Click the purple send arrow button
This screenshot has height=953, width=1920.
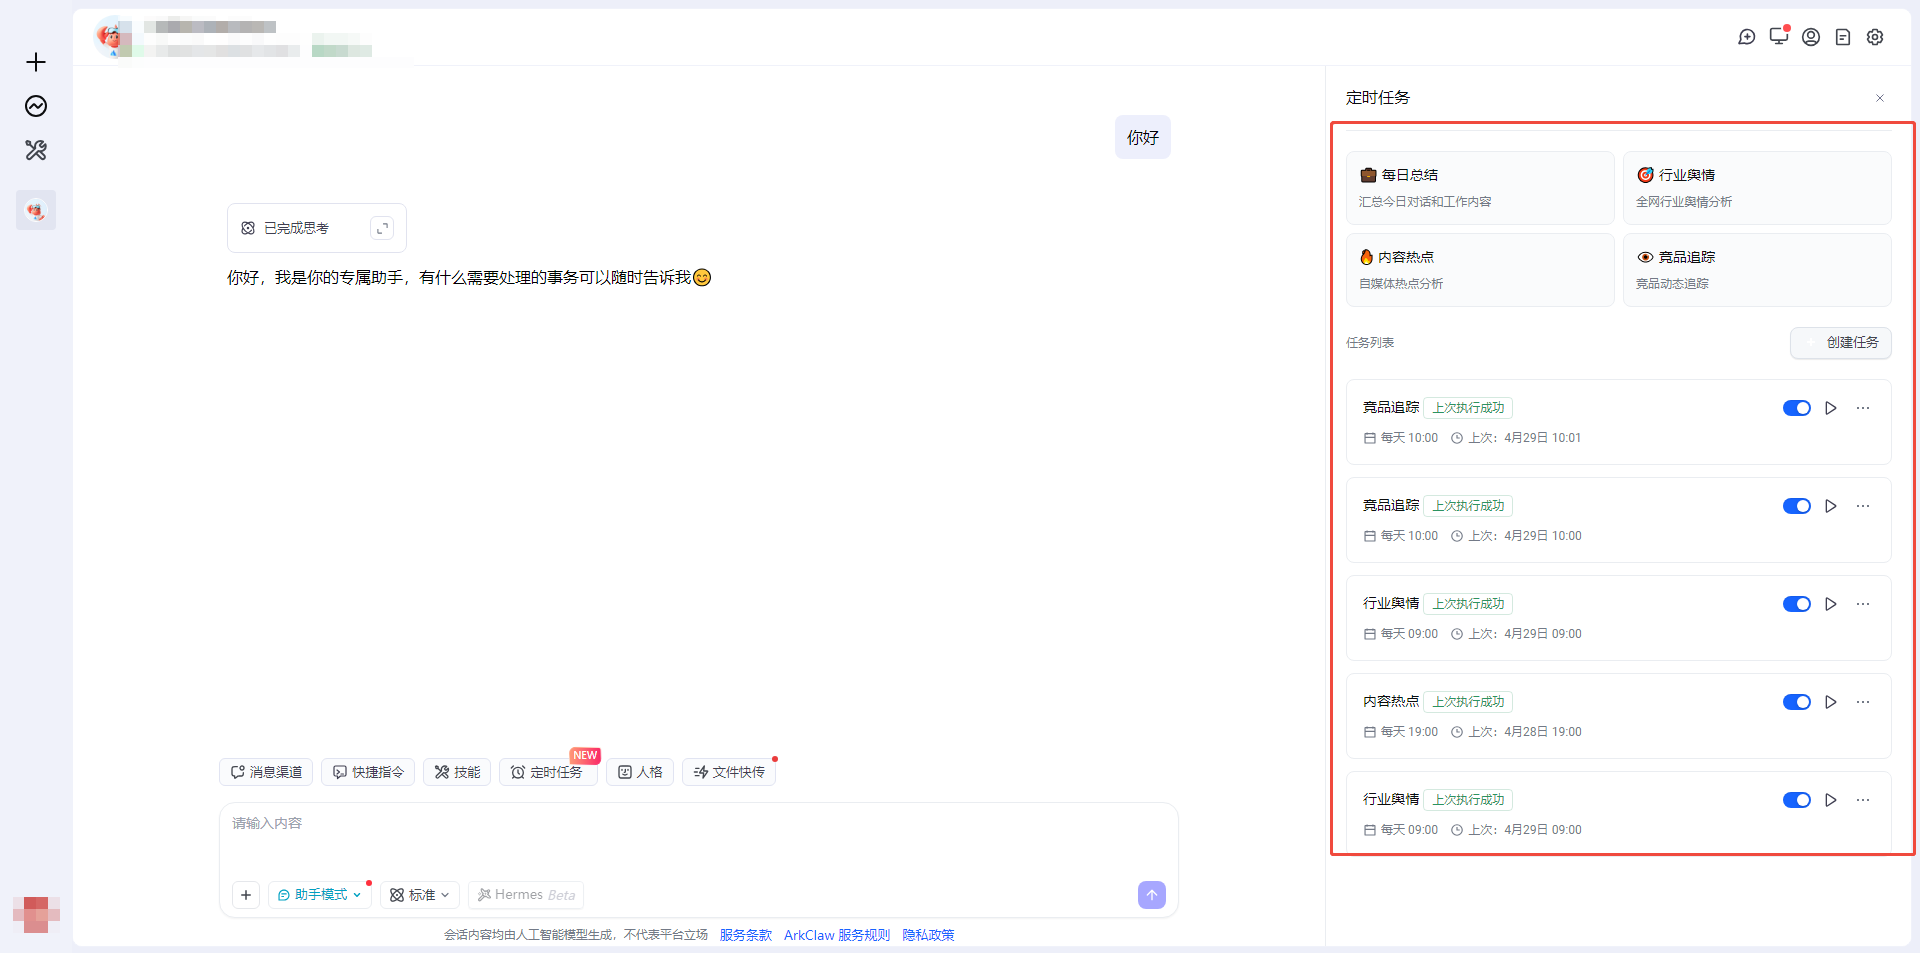coord(1152,895)
